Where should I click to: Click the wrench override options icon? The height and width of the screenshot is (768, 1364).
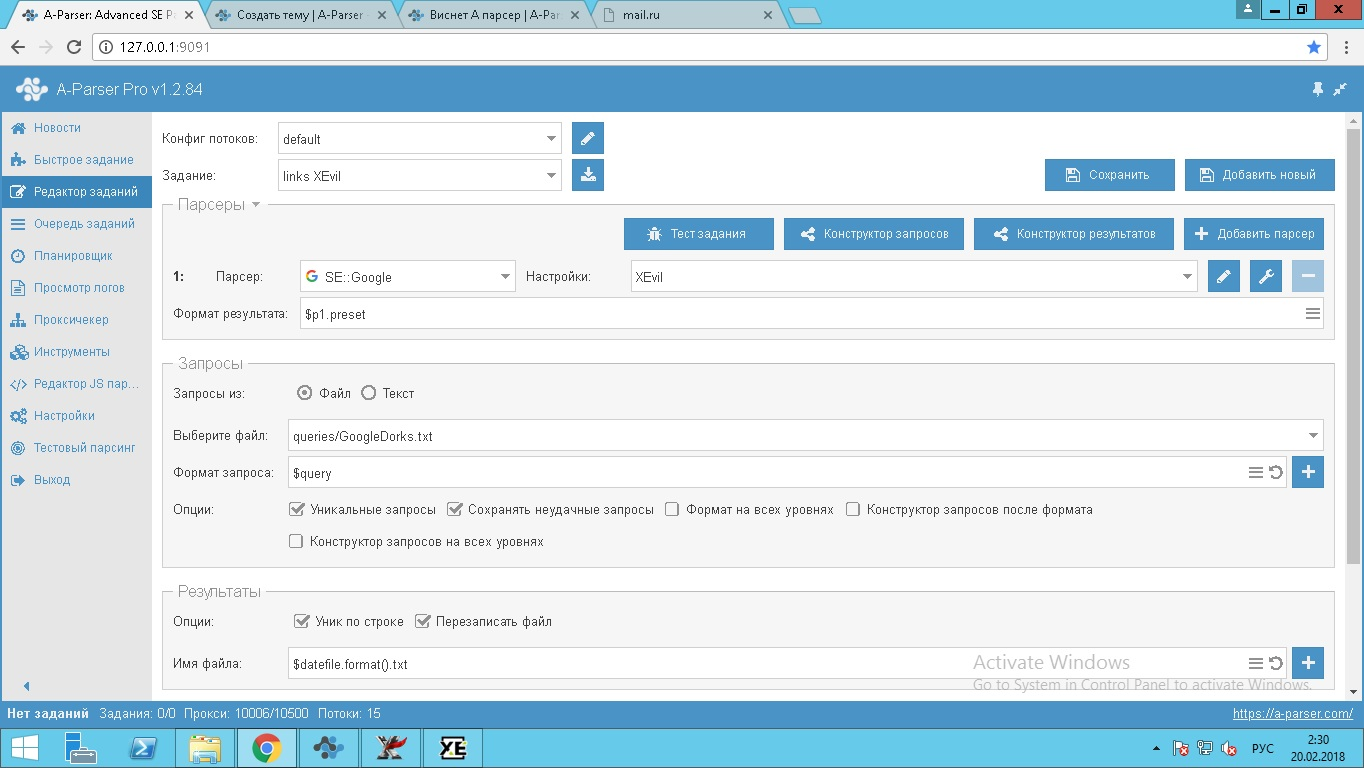point(1266,276)
